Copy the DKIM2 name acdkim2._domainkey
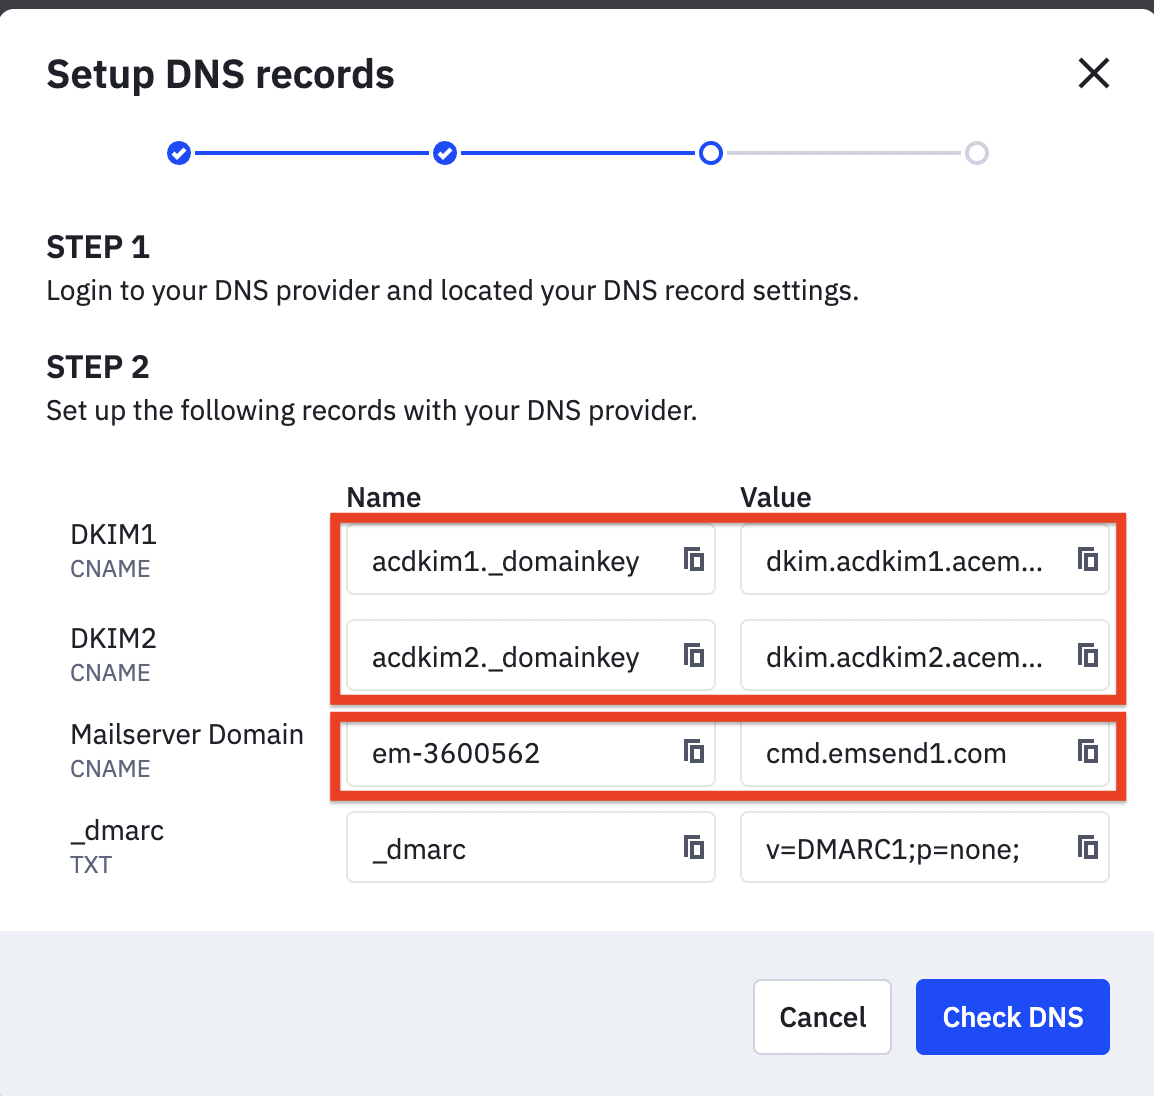 [x=694, y=655]
